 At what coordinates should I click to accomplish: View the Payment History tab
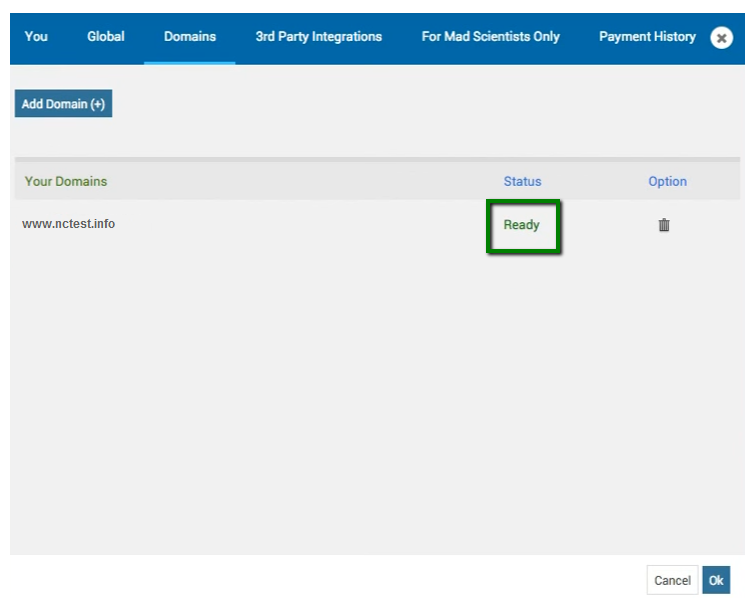click(x=647, y=36)
